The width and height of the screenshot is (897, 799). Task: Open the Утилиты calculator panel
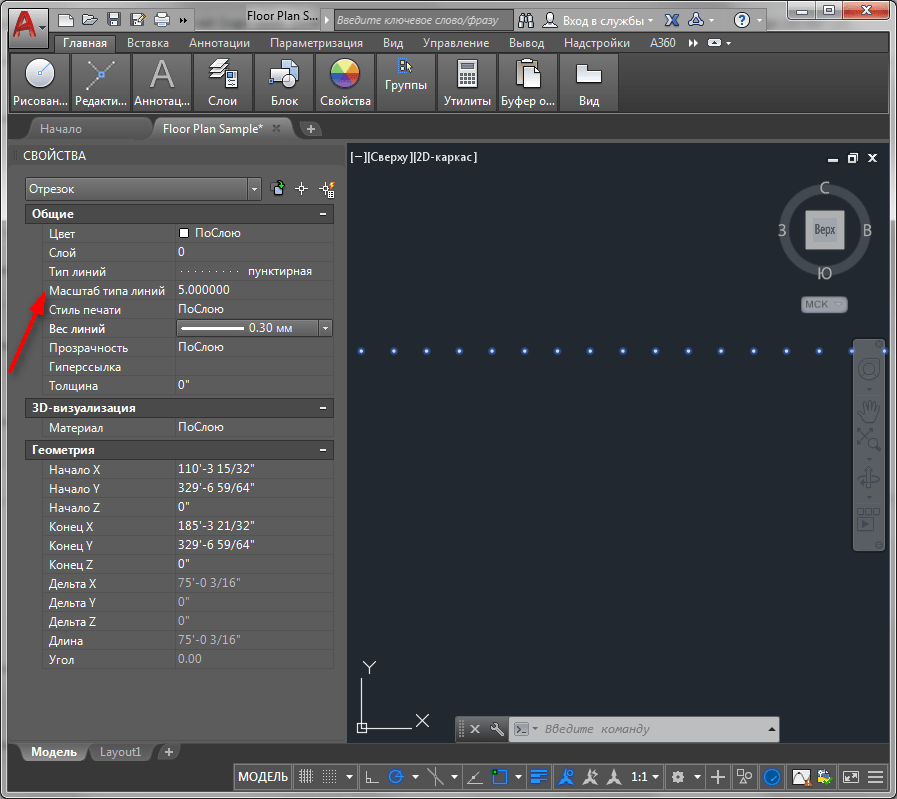click(x=467, y=82)
